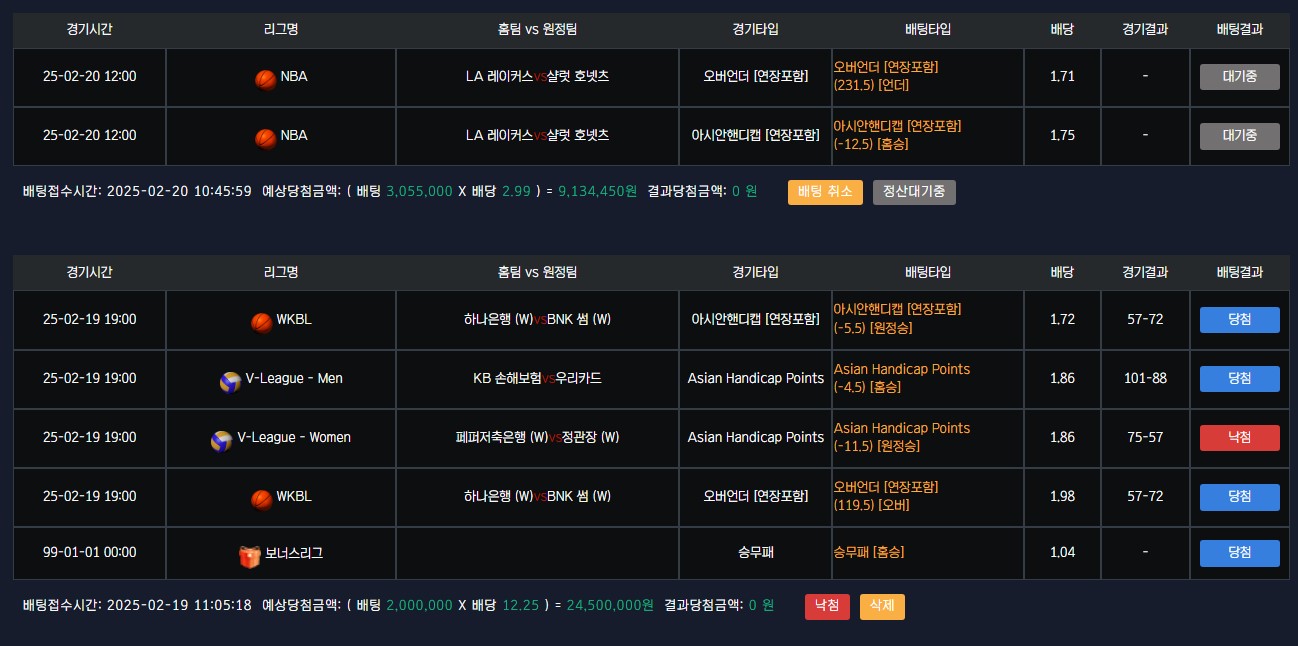Click the 대기중 badge in the NBA Asian handicap row
Image resolution: width=1298 pixels, height=646 pixels.
pos(1240,136)
